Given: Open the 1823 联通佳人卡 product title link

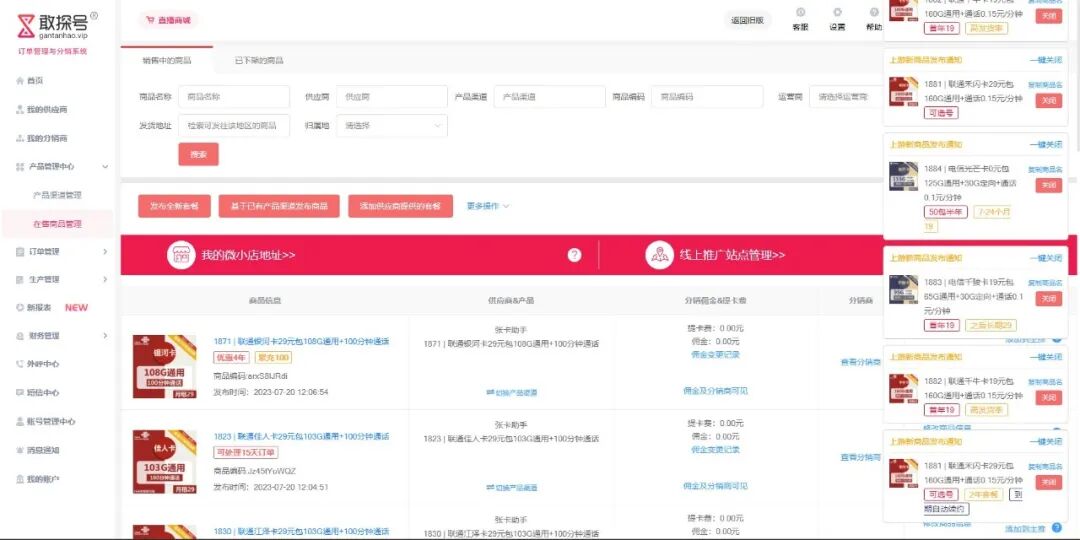Looking at the screenshot, I should tap(302, 436).
